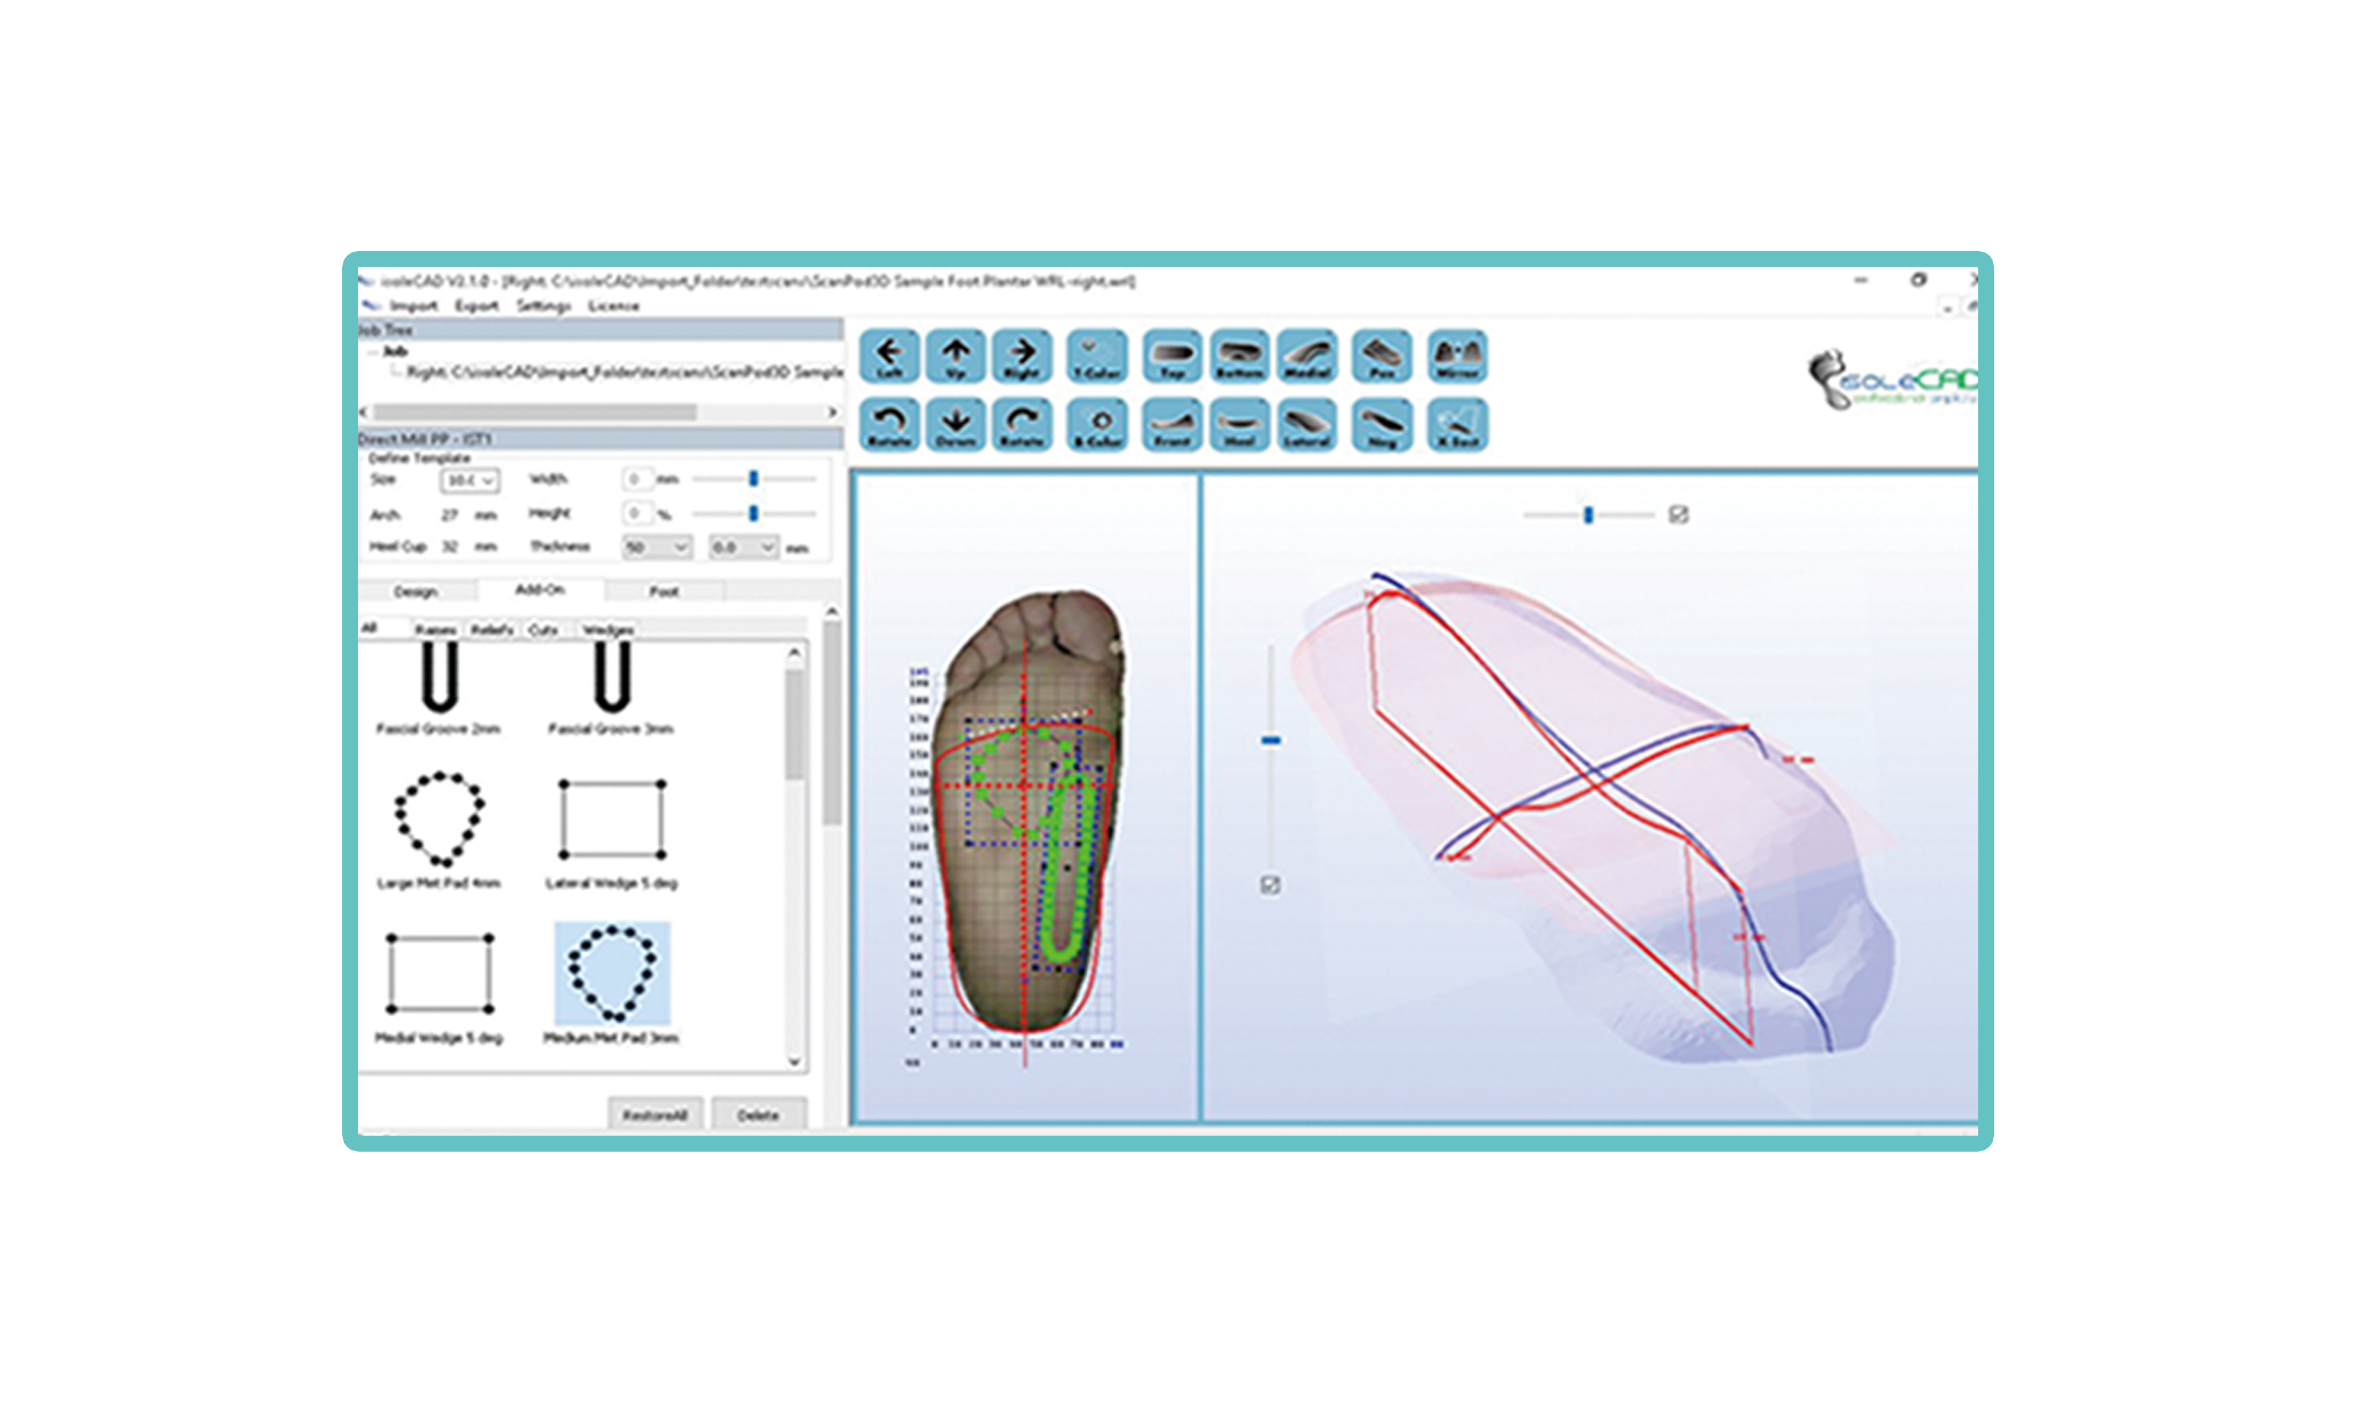Toggle checkbox beside horizontal 3D view slider
2362x1417 pixels.
1678,515
